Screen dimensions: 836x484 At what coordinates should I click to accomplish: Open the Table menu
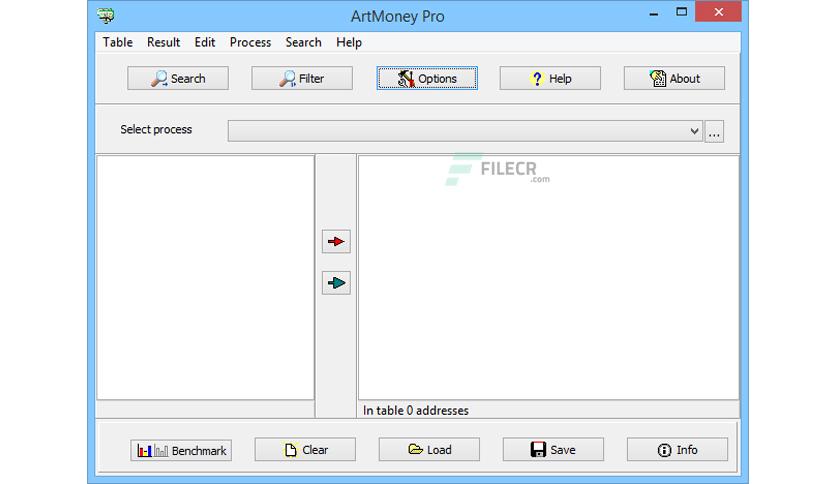(x=117, y=42)
